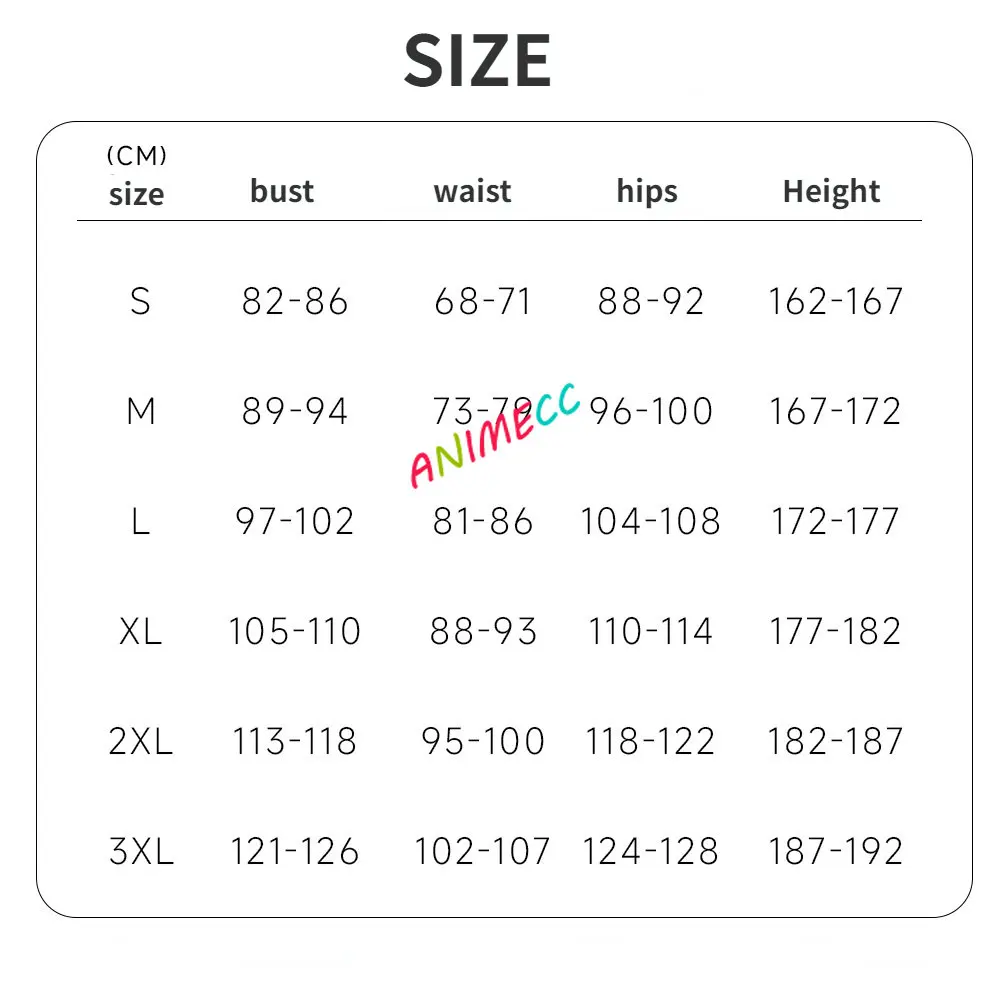Click the SIZE title heading
The image size is (1000, 1000).
(x=477, y=61)
